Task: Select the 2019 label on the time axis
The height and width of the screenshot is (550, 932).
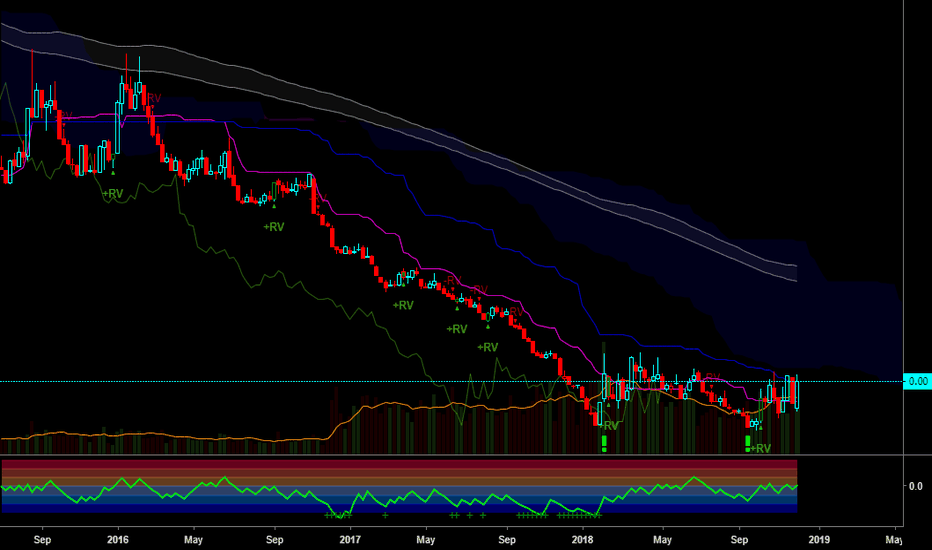Action: 819,539
